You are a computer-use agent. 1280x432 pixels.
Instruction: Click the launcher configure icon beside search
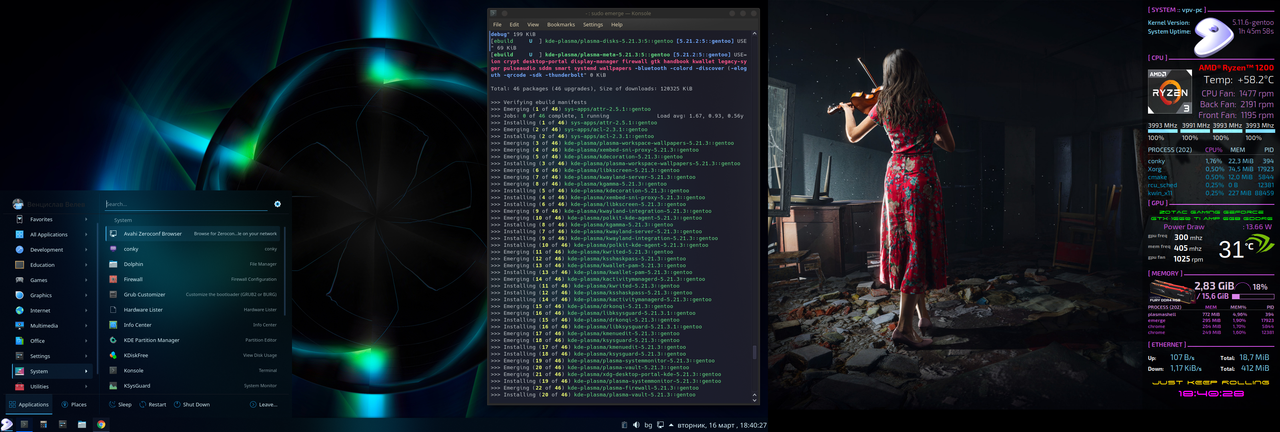tap(277, 204)
